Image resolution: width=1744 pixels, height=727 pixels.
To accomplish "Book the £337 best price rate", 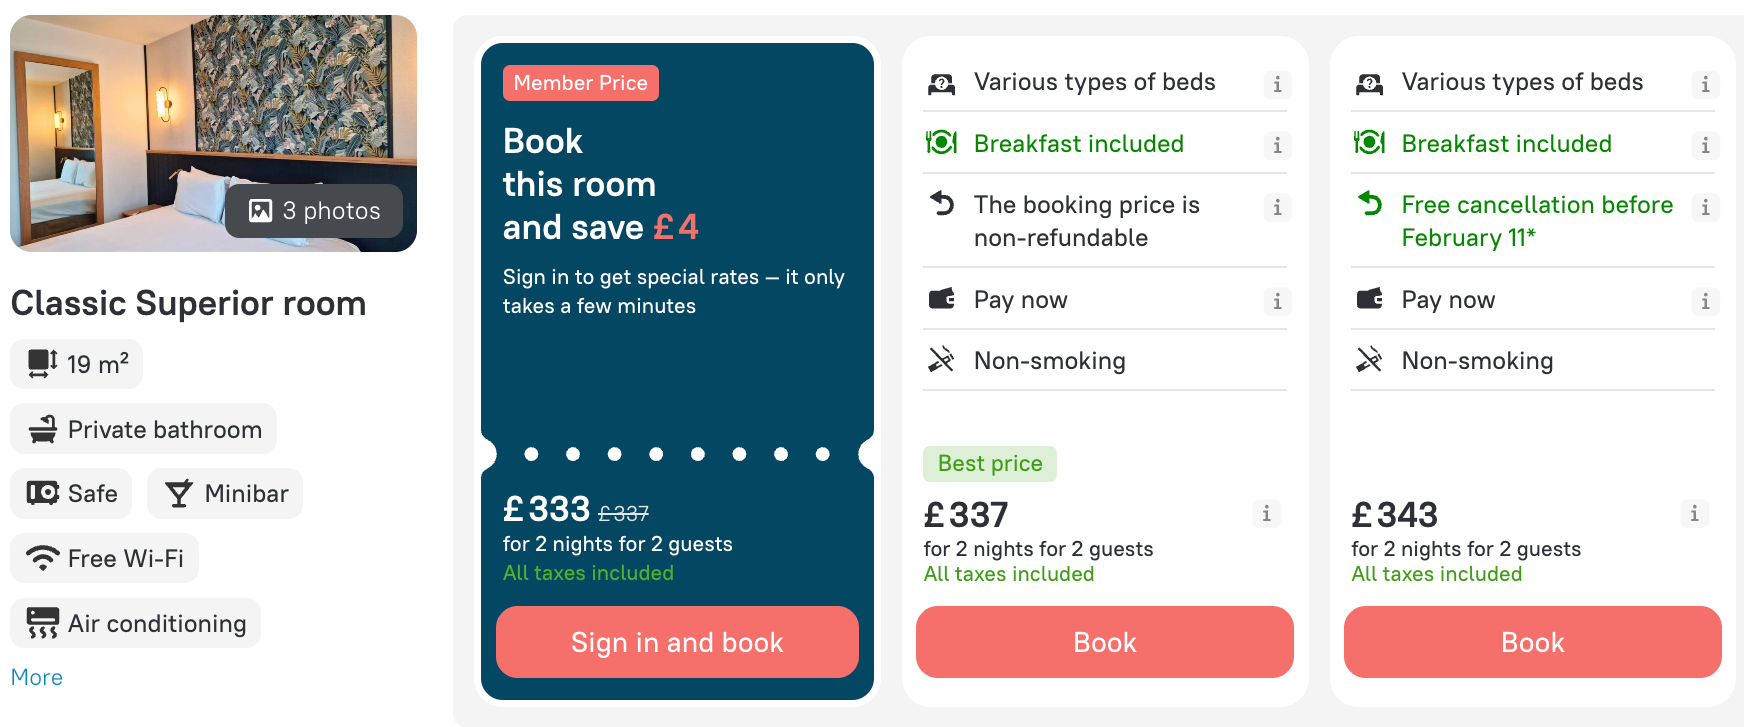I will pyautogui.click(x=1104, y=642).
